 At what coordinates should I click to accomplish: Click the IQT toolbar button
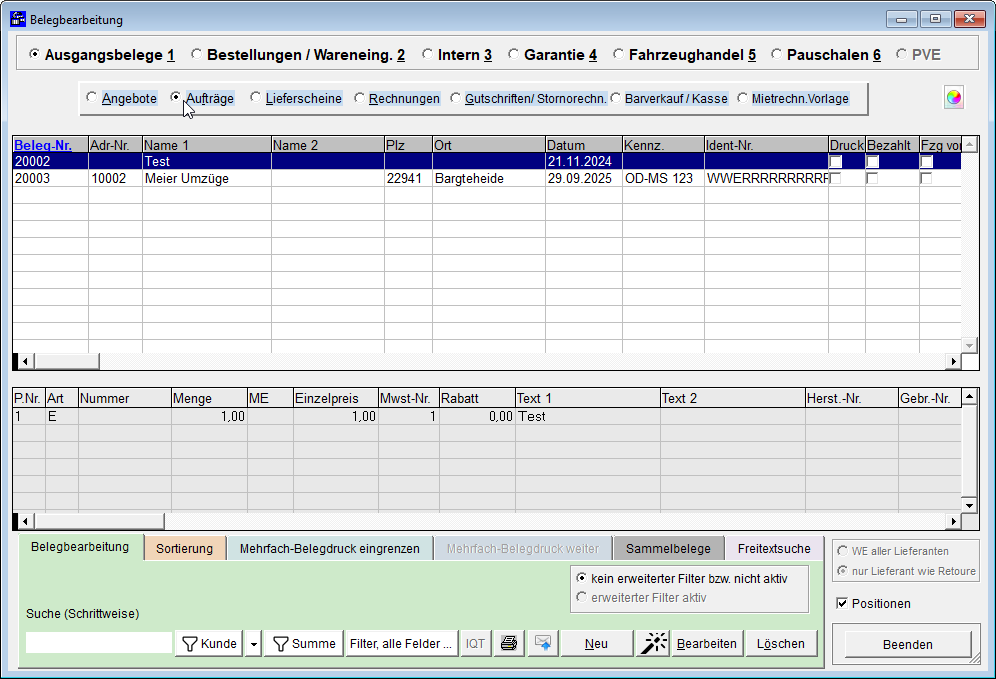point(475,643)
